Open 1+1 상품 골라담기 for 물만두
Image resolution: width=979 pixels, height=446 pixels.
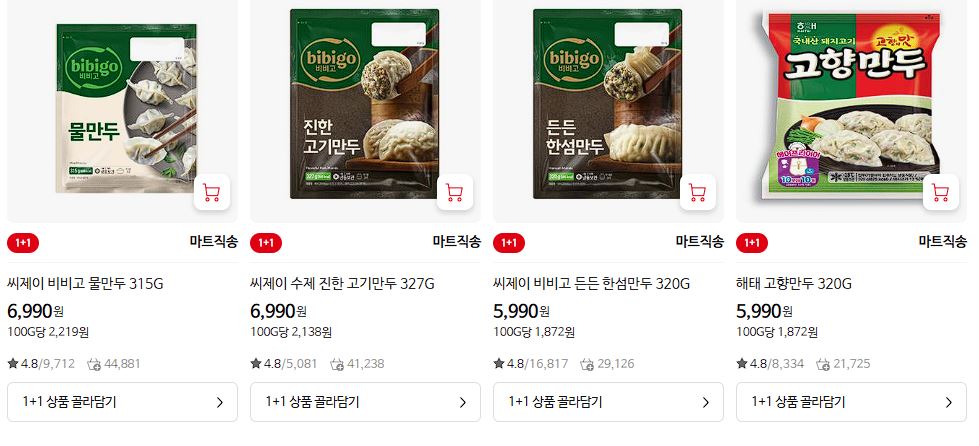[122, 402]
